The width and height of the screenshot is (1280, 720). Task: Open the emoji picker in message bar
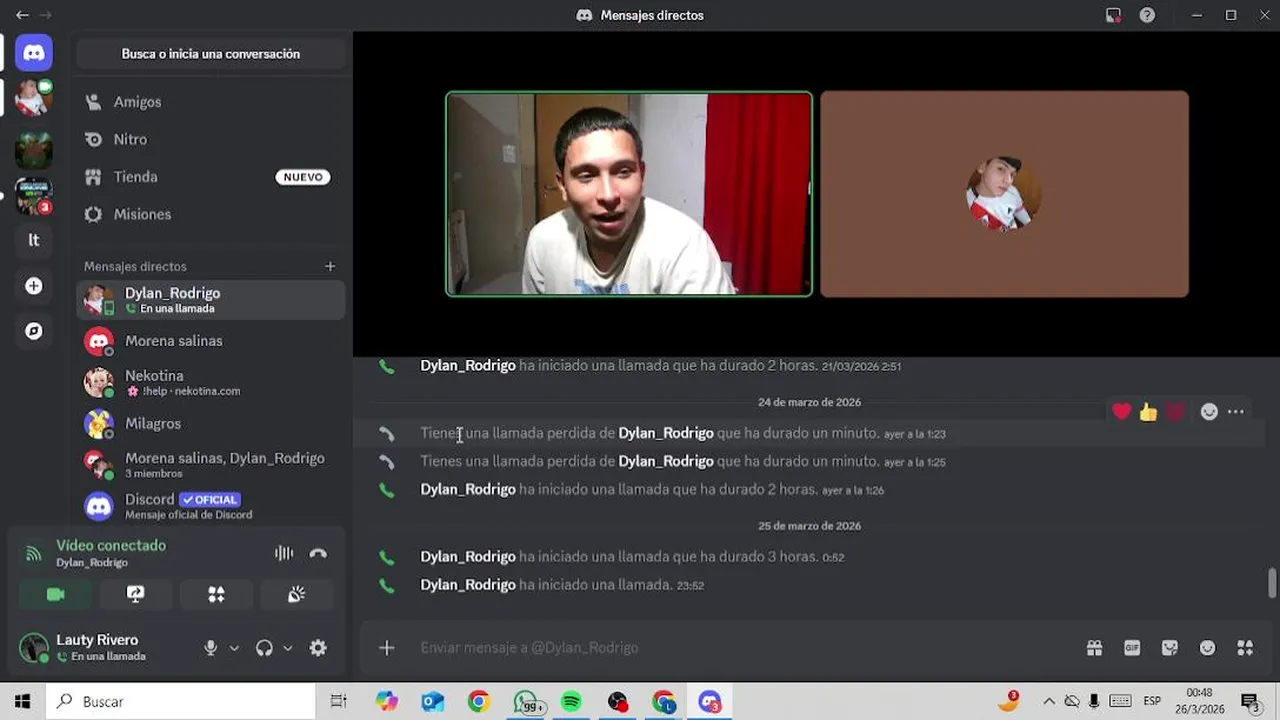(x=1208, y=648)
